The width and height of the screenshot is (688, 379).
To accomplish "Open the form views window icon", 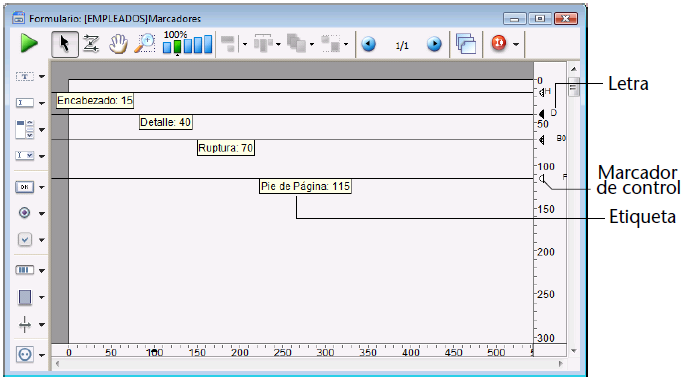I will pos(466,44).
